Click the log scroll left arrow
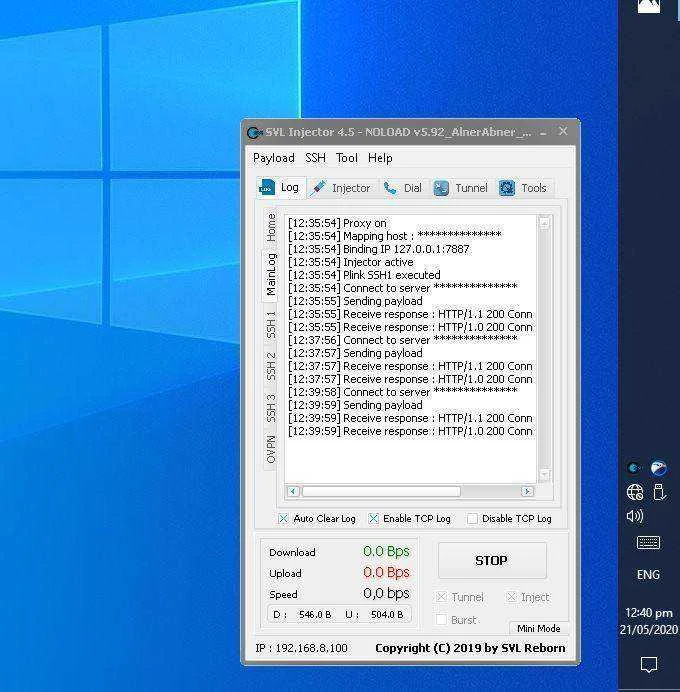The width and height of the screenshot is (680, 692). 293,491
